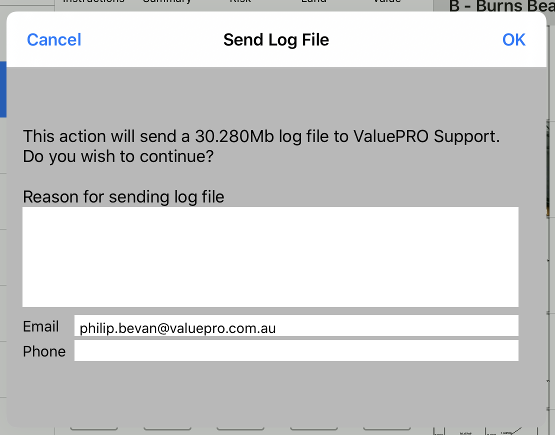Click the Email label
This screenshot has height=435, width=555.
point(41,326)
